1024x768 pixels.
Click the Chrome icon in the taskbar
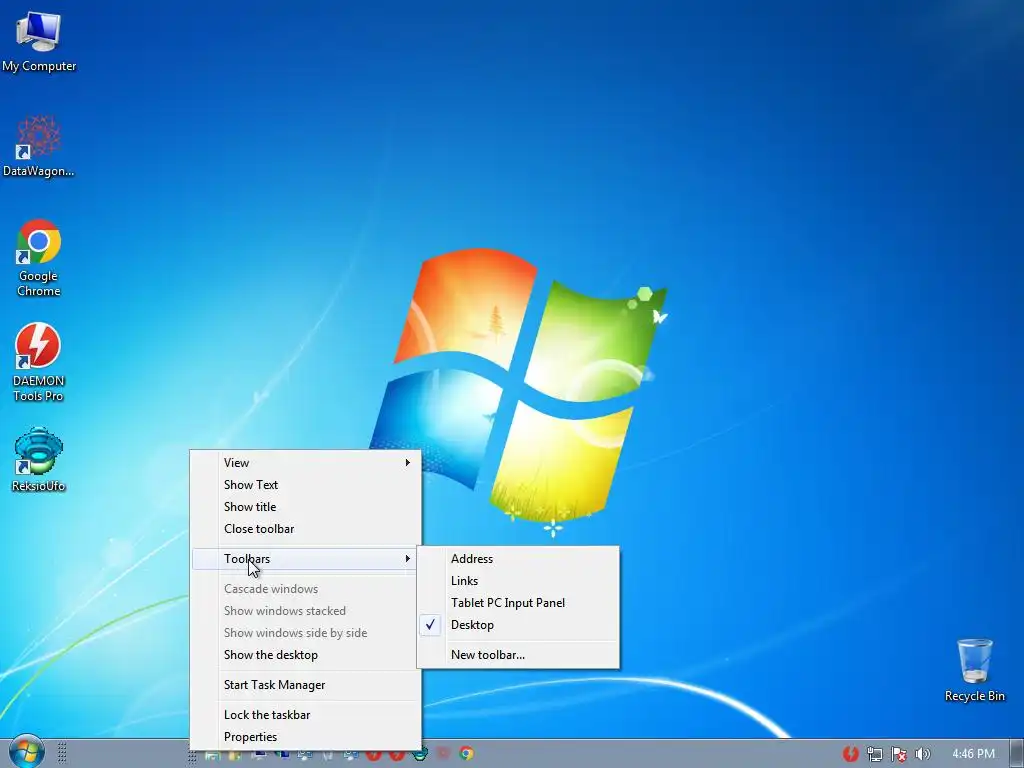pyautogui.click(x=466, y=754)
